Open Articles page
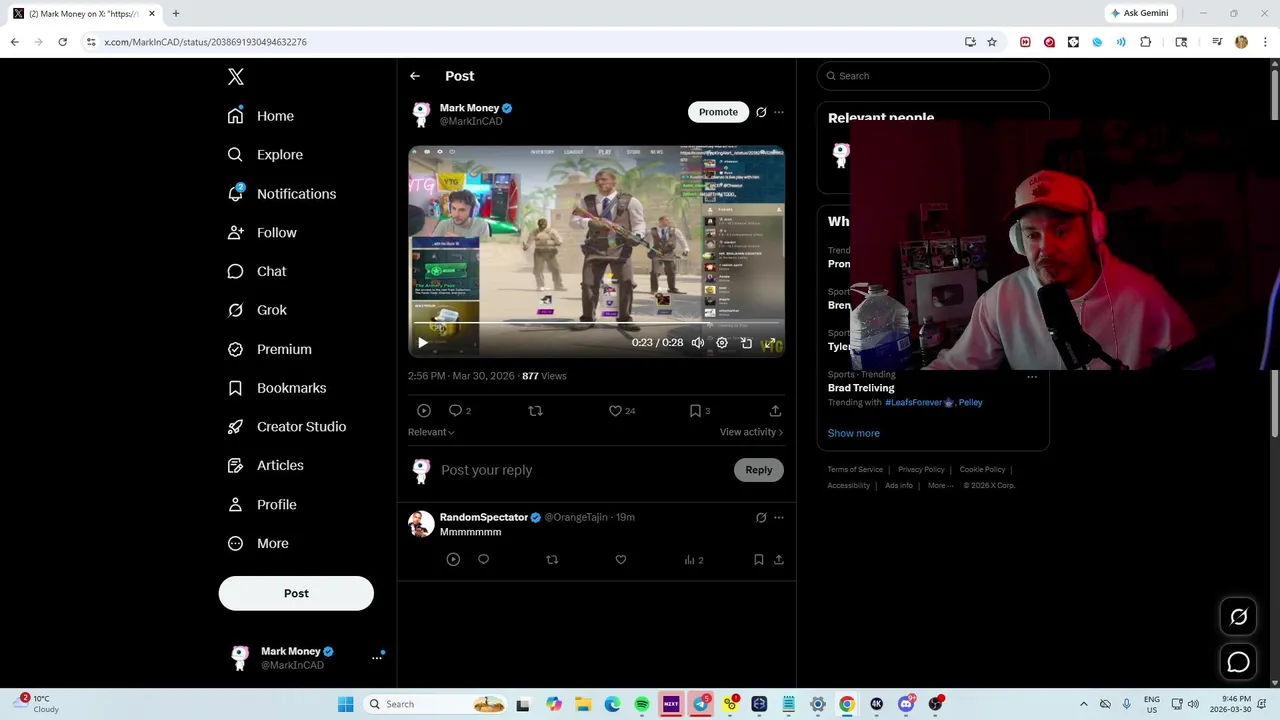This screenshot has height=720, width=1280. click(x=266, y=466)
